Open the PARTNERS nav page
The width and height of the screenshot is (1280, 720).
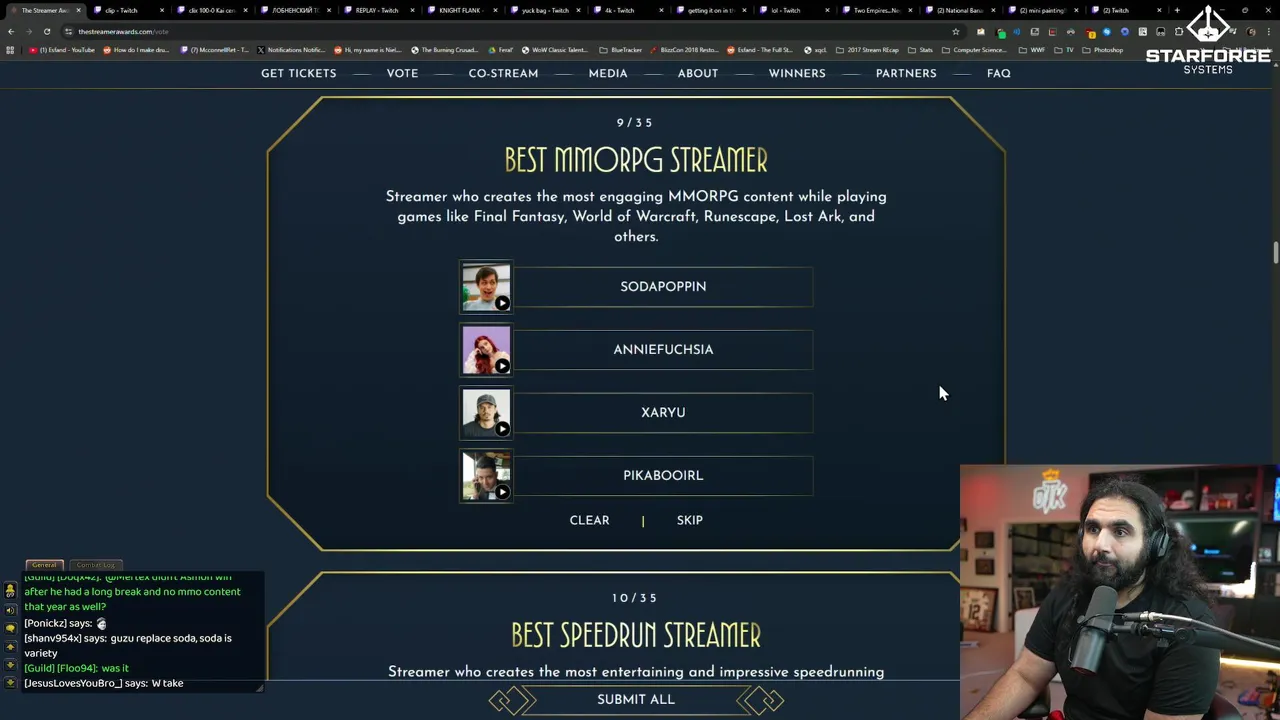point(906,73)
